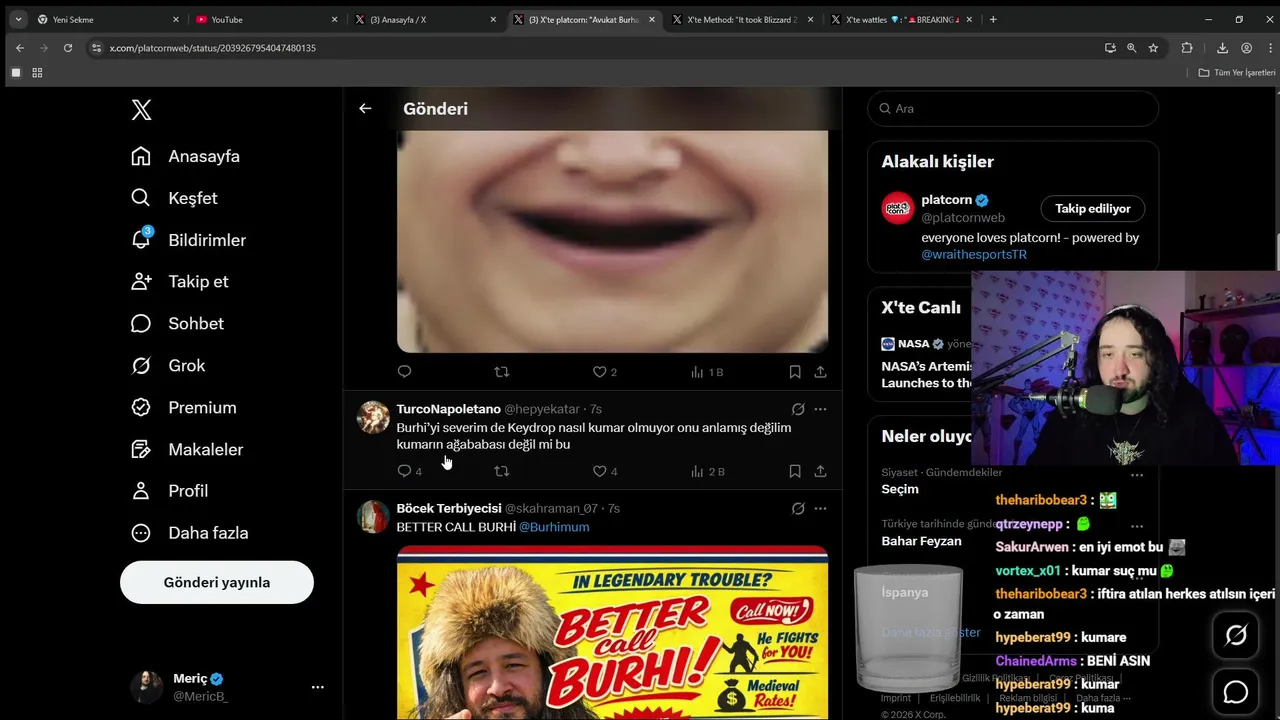Switch to Anasayfa / X tab
This screenshot has width=1280, height=720.
(x=425, y=19)
